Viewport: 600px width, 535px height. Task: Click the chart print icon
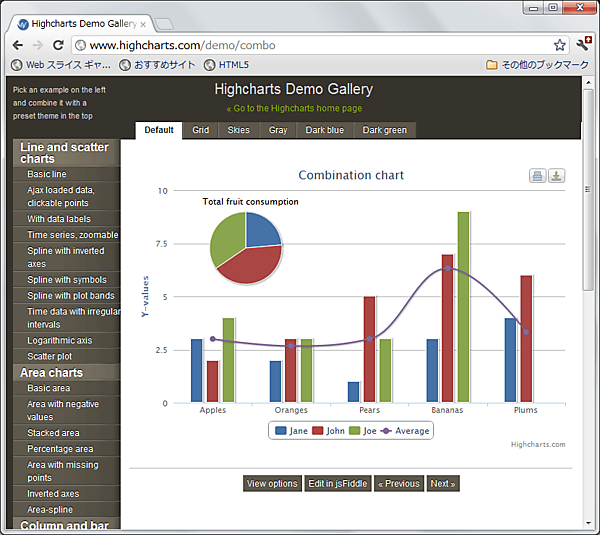pos(538,176)
